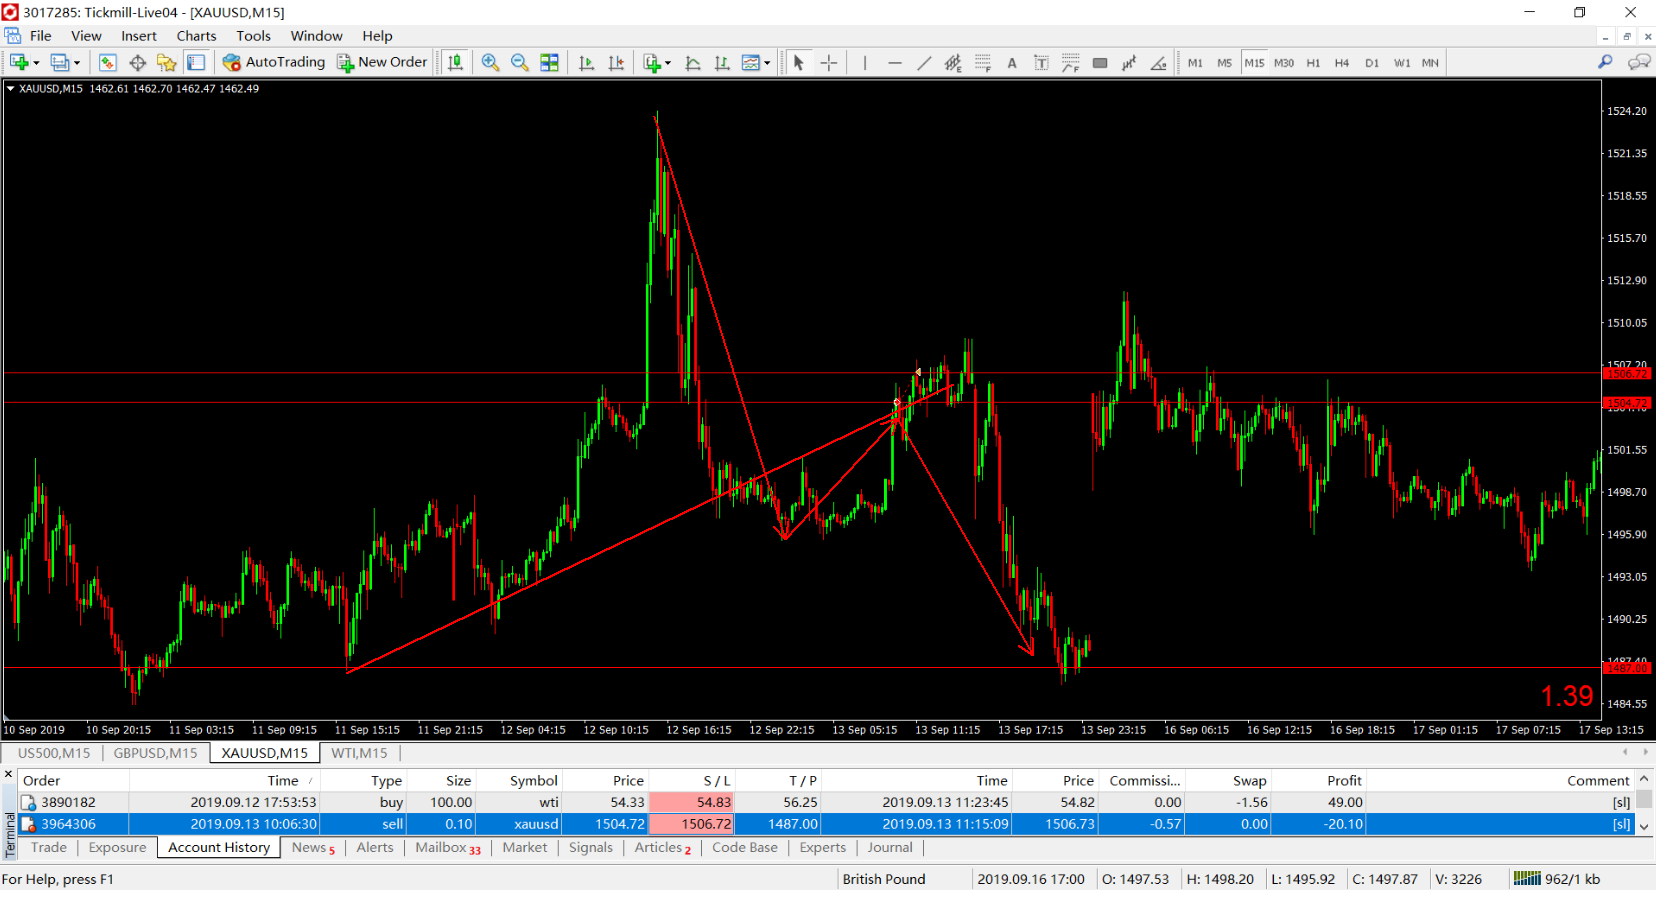Screen dimensions: 1656x897
Task: Expand the Templates dropdown arrow
Action: pyautogui.click(x=767, y=62)
